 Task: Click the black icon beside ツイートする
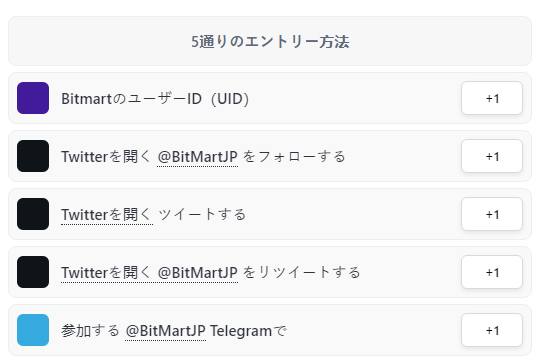coord(33,214)
